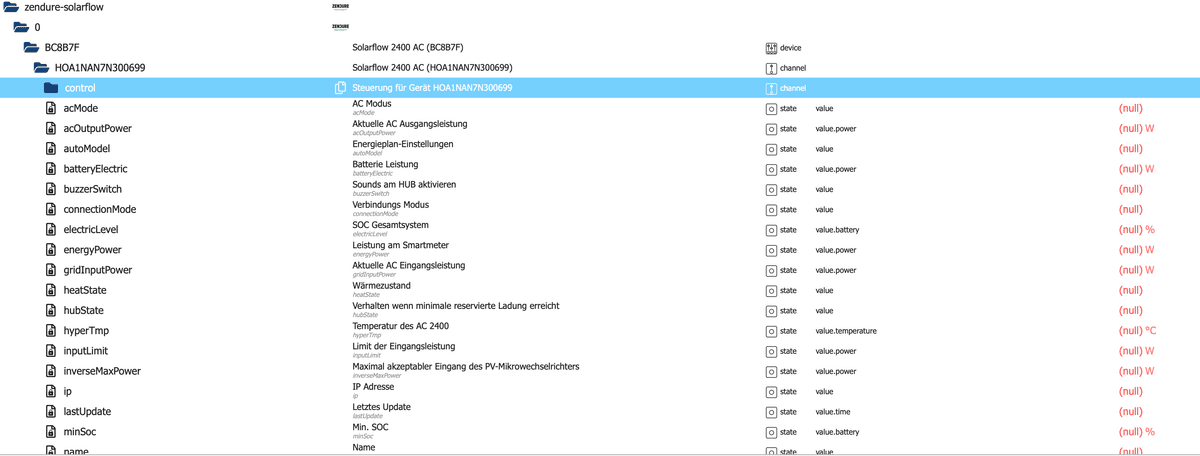Select the autoModel tree row
Image resolution: width=1200 pixels, height=456 pixels.
pyautogui.click(x=600, y=149)
